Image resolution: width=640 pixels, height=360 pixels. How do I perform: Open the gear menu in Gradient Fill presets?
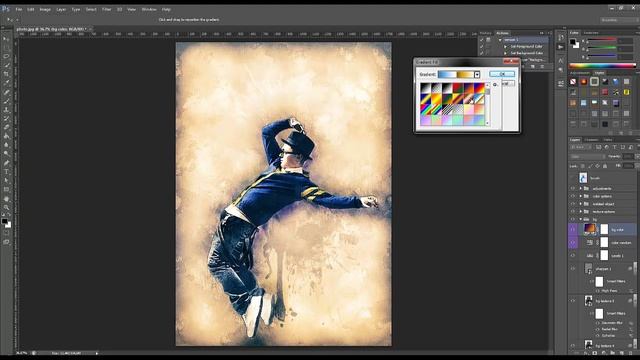click(495, 84)
